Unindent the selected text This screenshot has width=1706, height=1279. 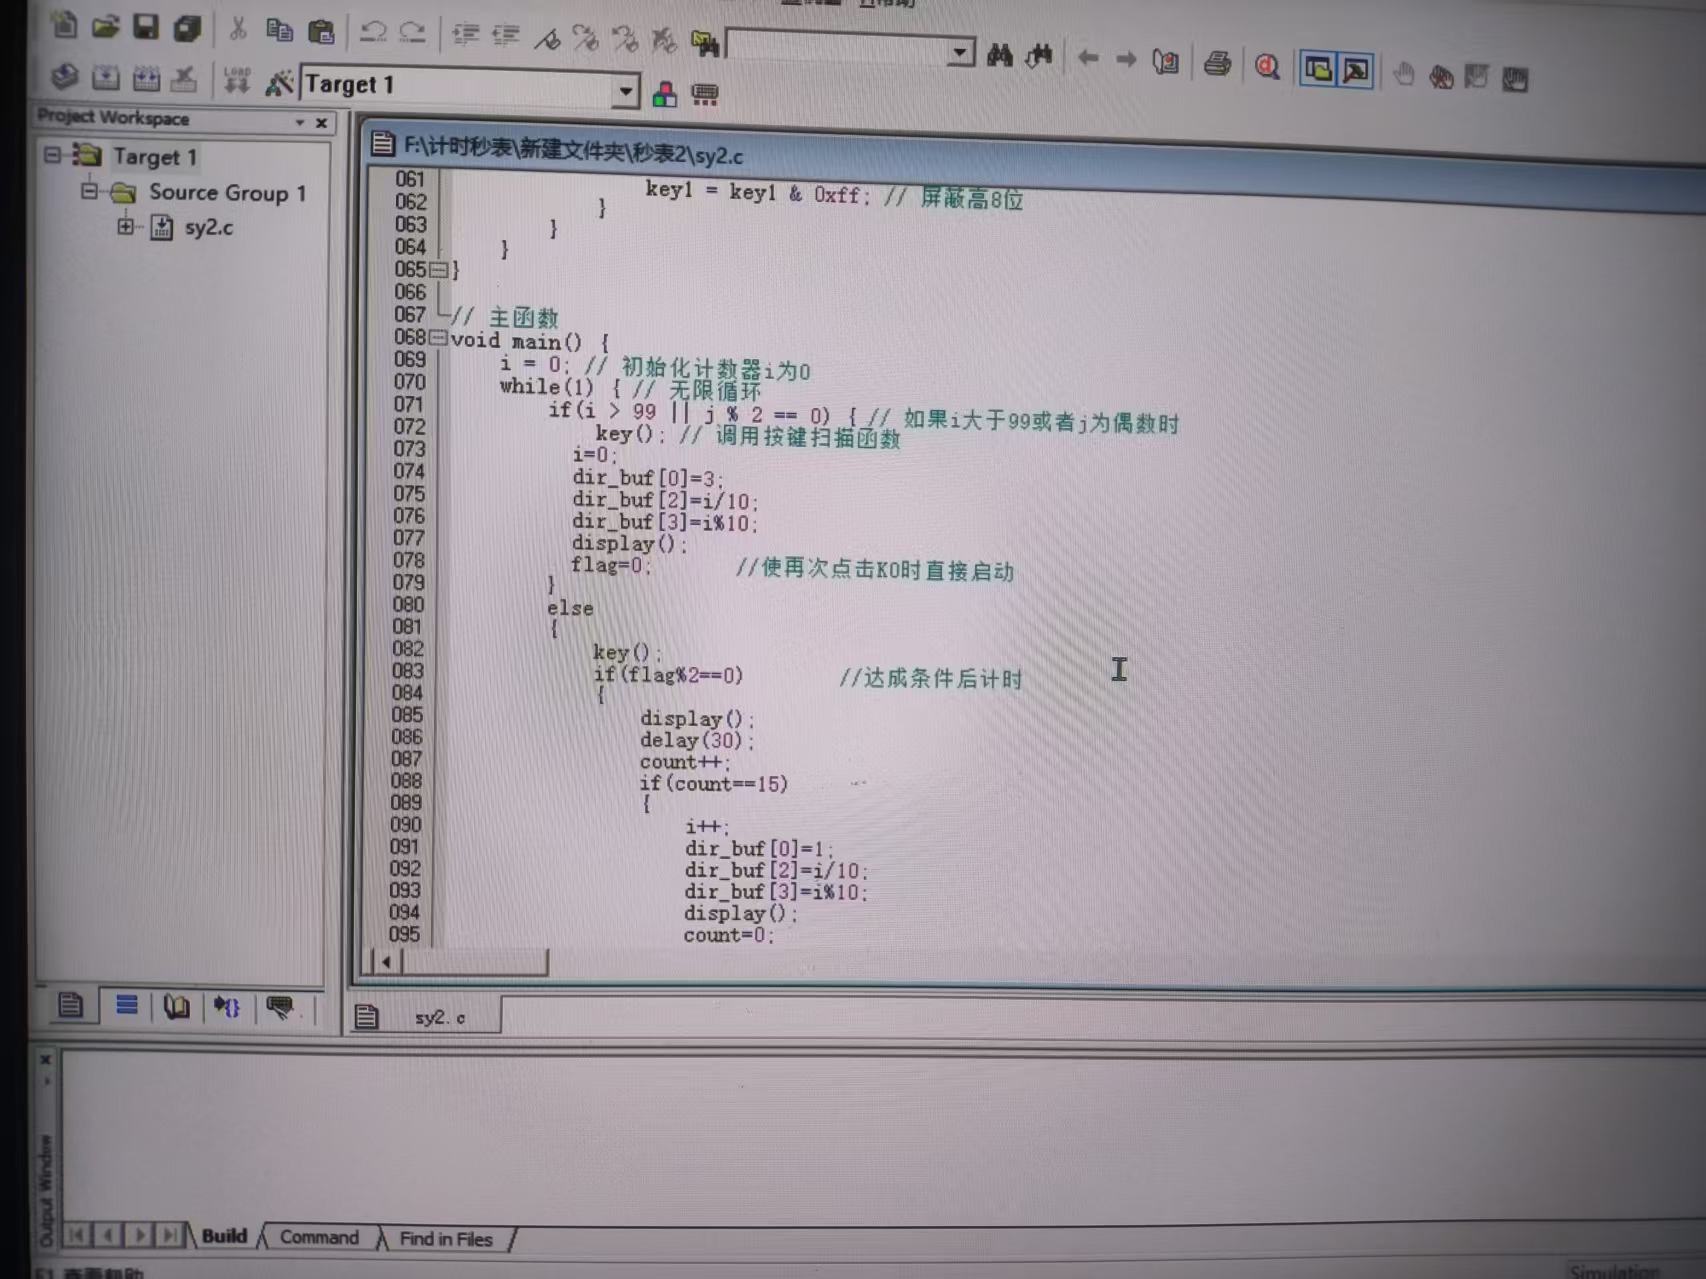pos(506,36)
